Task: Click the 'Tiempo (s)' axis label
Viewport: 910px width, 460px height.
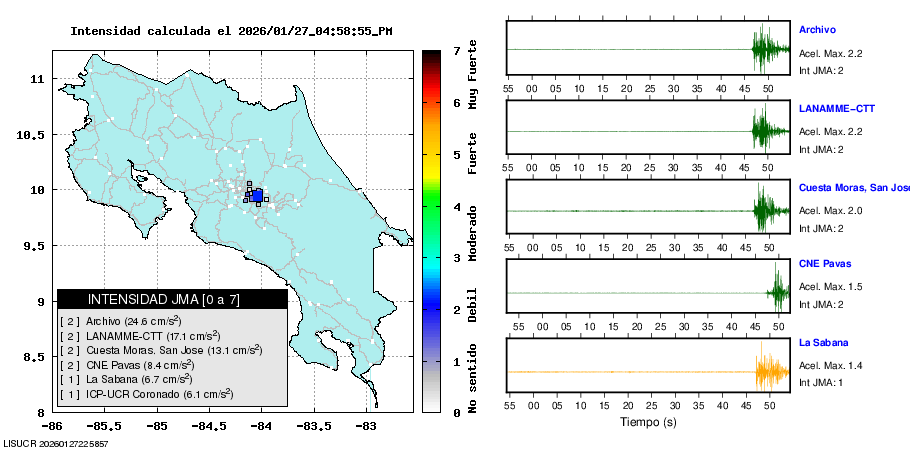Action: point(650,422)
